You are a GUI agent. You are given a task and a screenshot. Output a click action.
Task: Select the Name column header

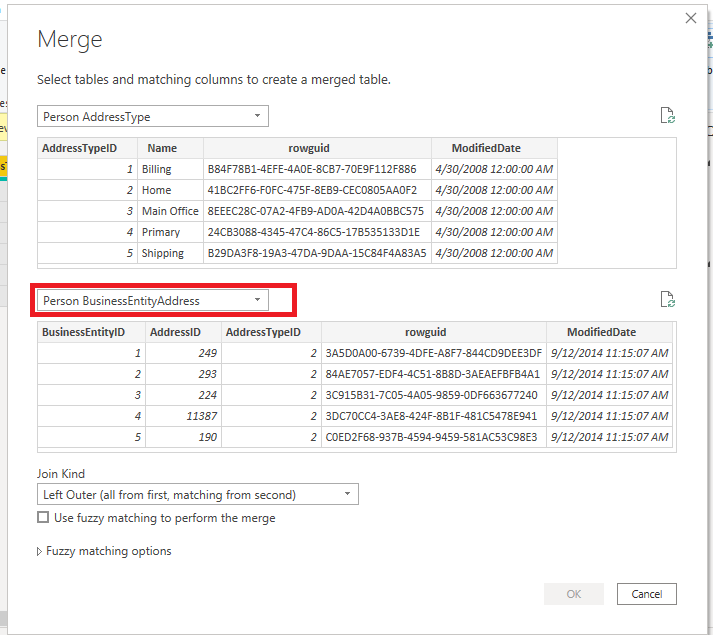(162, 148)
